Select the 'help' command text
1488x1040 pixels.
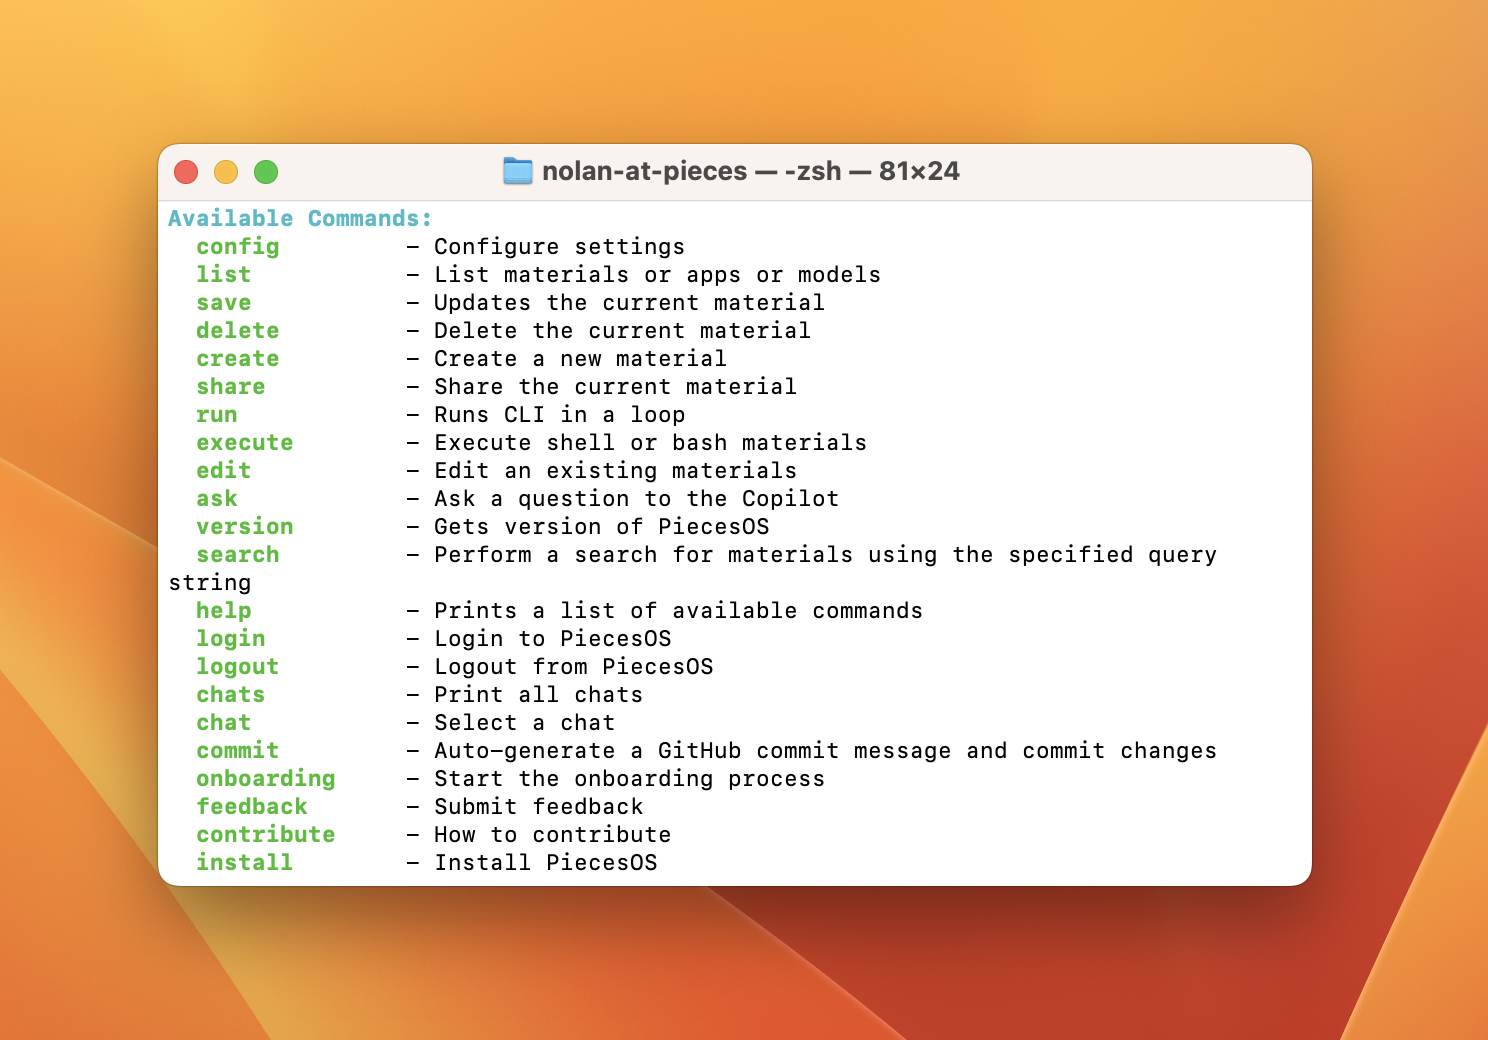(224, 610)
